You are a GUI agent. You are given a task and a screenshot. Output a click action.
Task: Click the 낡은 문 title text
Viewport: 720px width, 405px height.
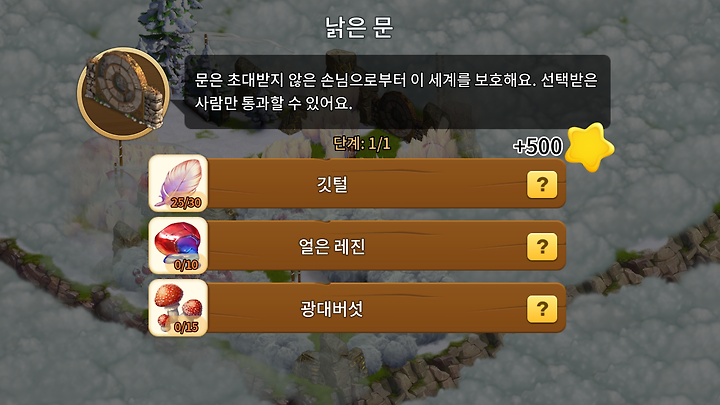point(359,28)
